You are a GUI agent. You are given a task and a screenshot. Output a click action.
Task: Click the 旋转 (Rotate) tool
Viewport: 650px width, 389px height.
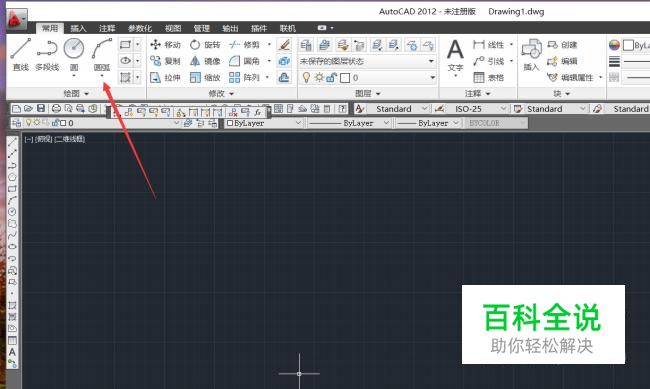[x=205, y=45]
